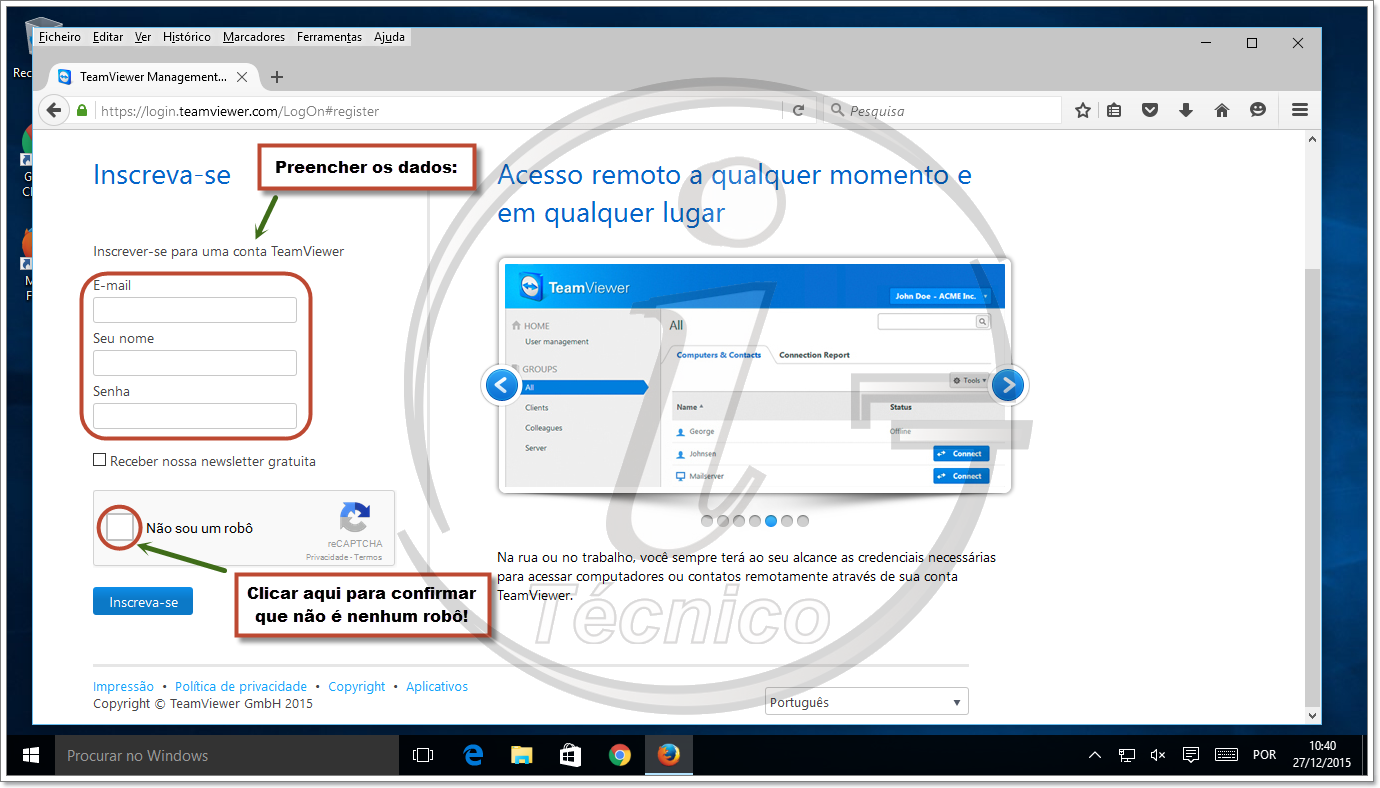Save the page to Pocket
Viewport: 1380px width, 788px height.
(1150, 110)
